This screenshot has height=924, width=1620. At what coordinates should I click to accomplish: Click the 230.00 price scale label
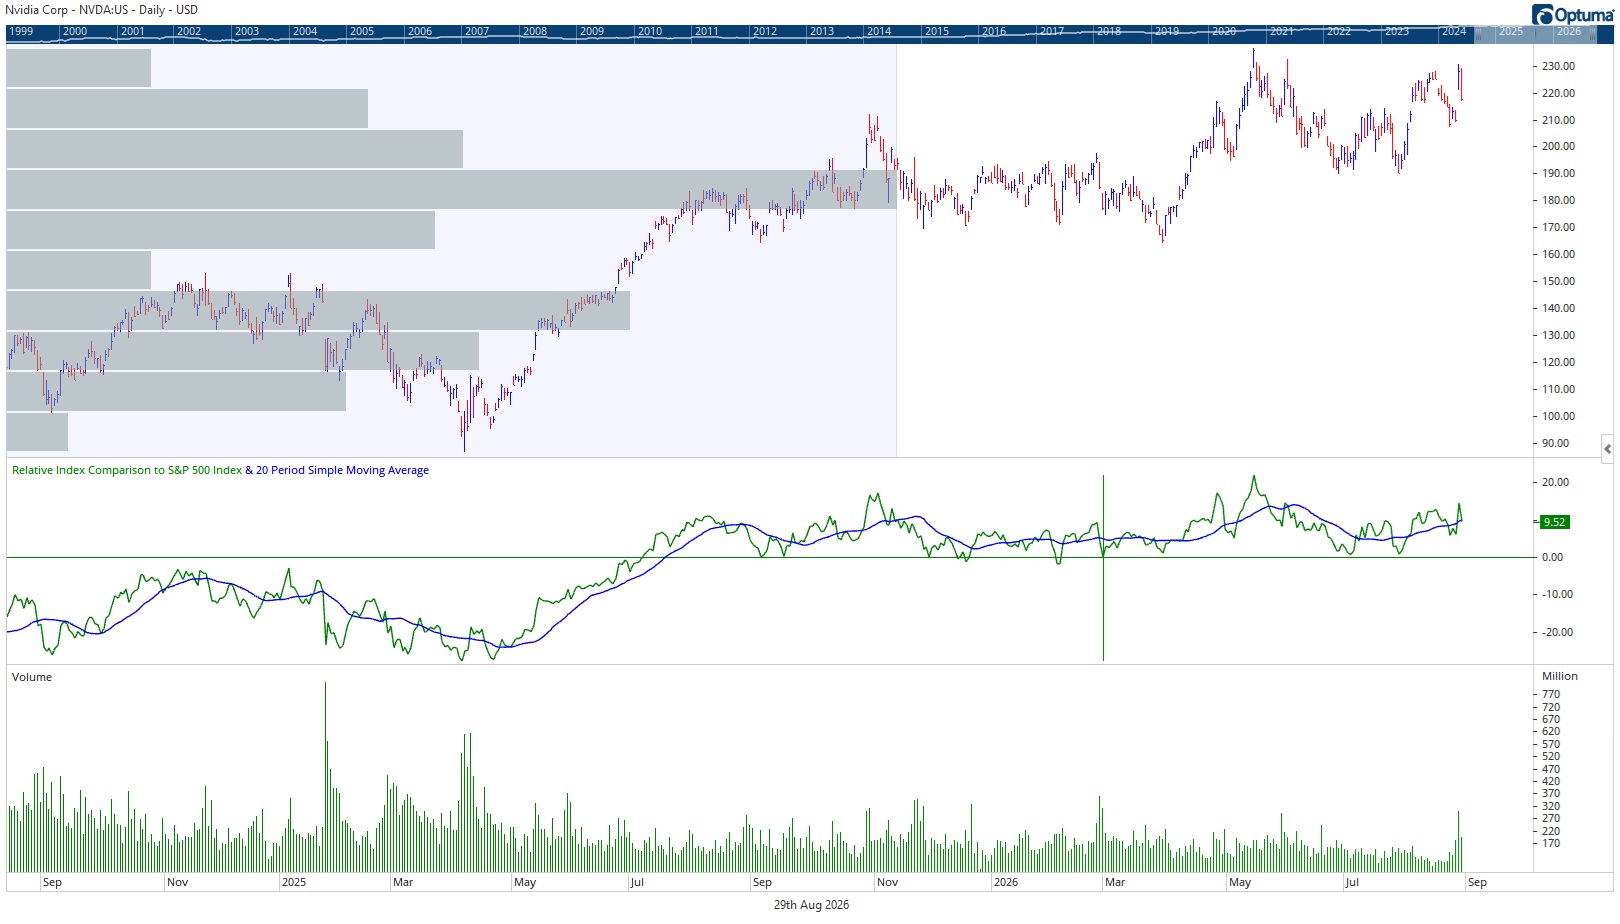coord(1558,66)
